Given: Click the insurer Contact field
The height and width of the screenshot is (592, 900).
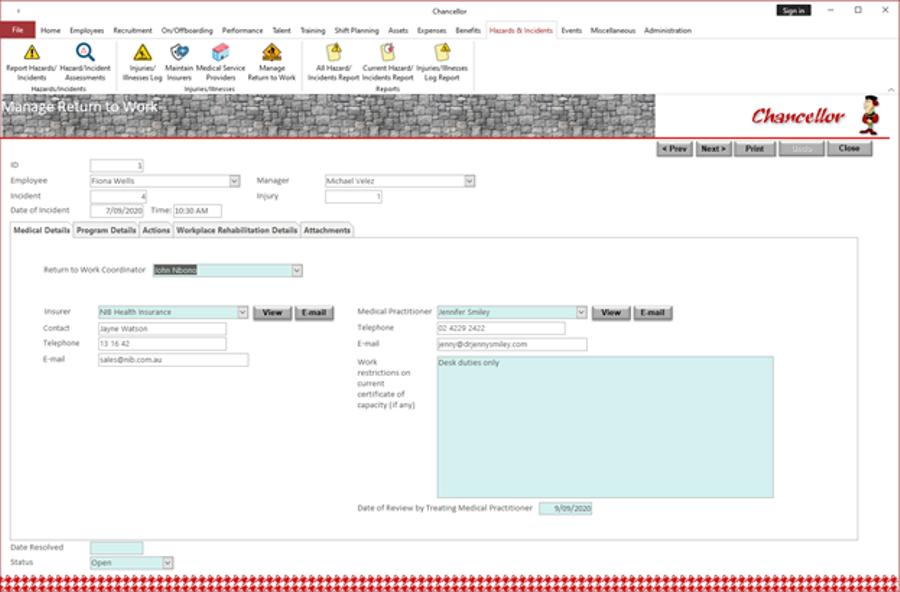Looking at the screenshot, I should point(162,329).
